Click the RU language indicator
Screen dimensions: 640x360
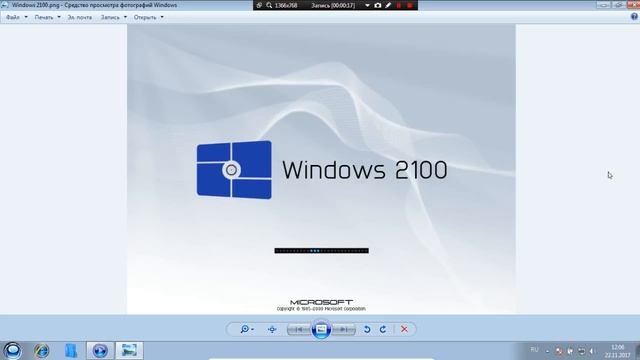click(534, 350)
